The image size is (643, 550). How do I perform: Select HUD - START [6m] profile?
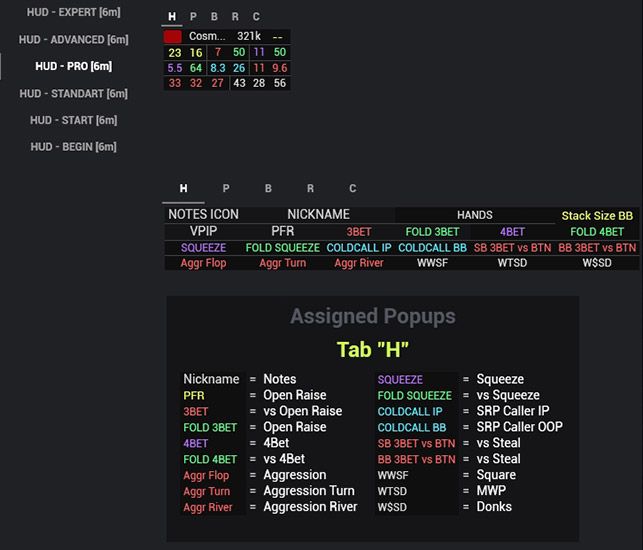click(x=74, y=120)
